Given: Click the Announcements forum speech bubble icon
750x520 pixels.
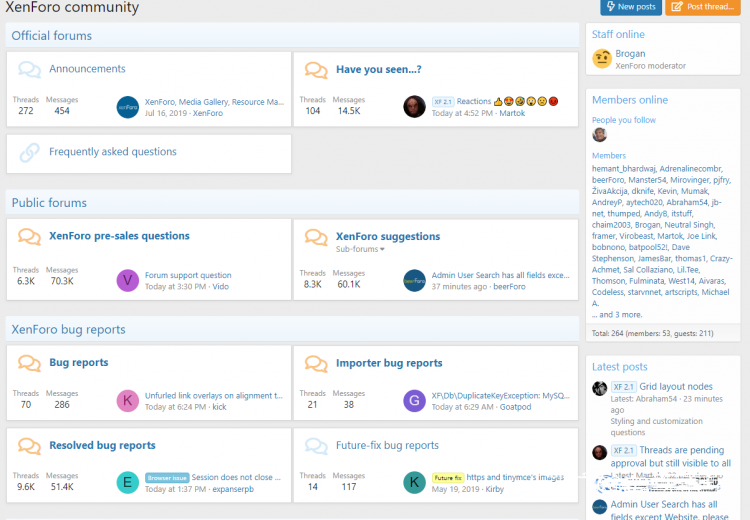Looking at the screenshot, I should coord(30,70).
